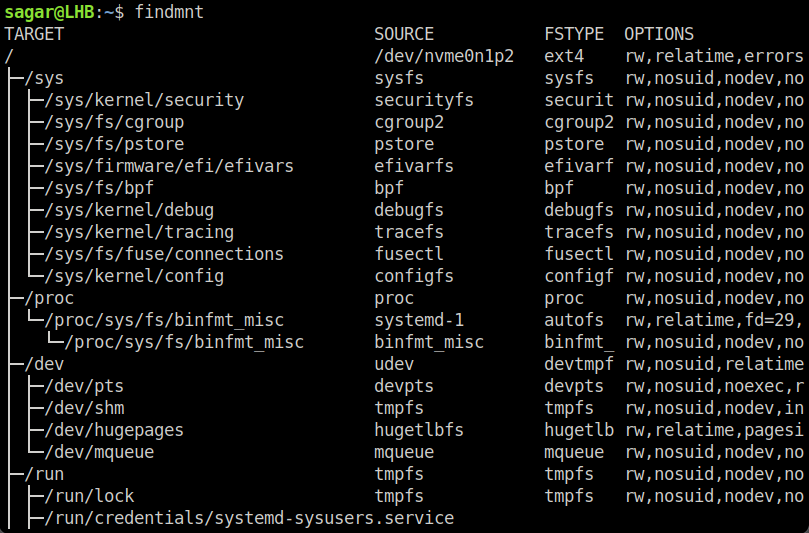Click the /dev/nvme0n1p2 source device
Image resolution: width=809 pixels, height=533 pixels.
444,56
